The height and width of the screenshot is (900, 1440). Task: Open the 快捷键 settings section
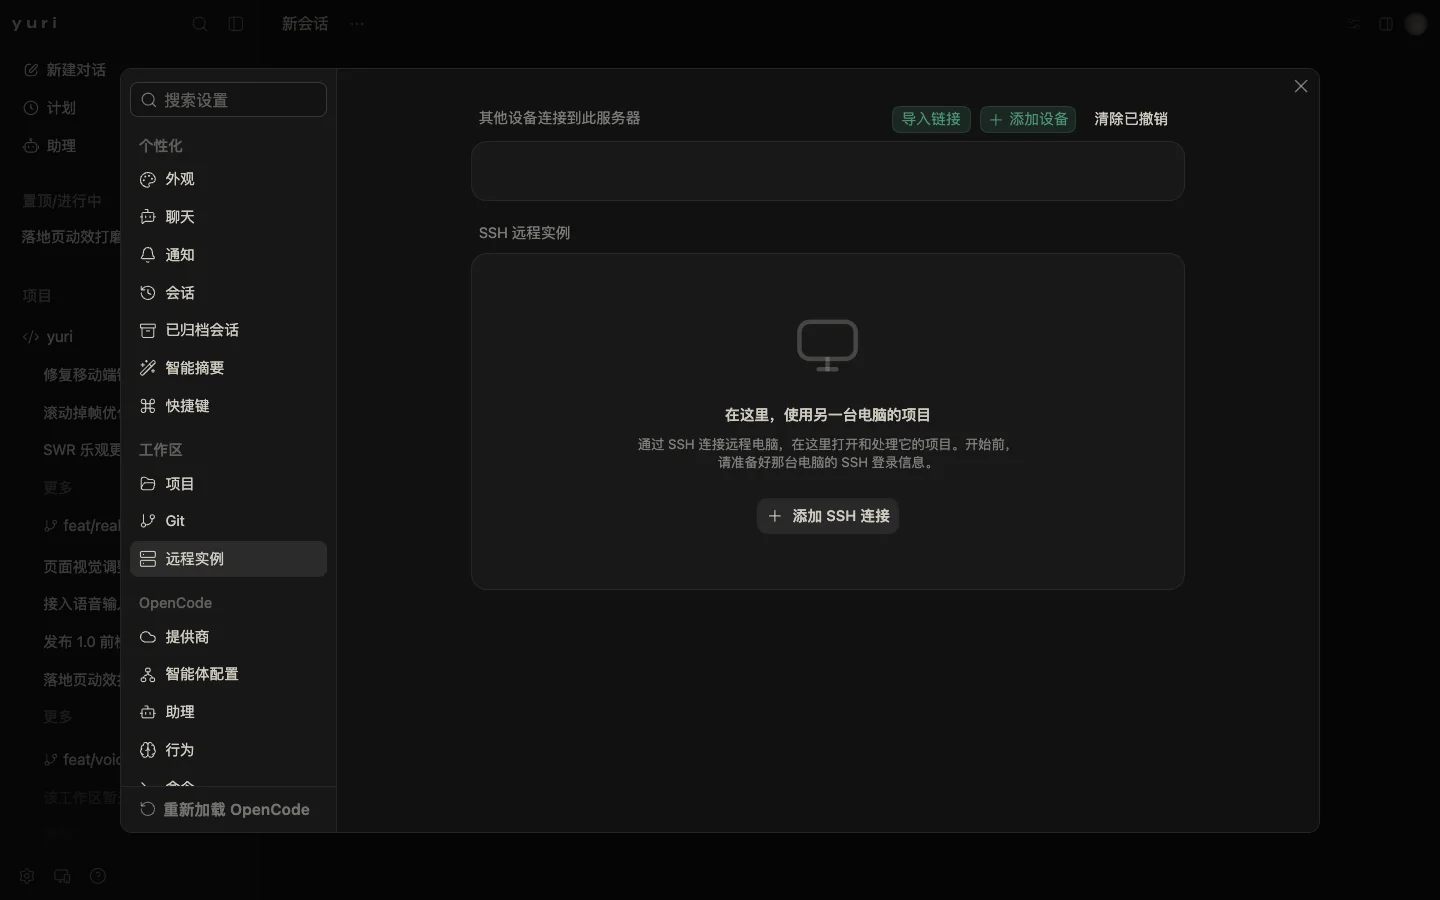(x=228, y=406)
